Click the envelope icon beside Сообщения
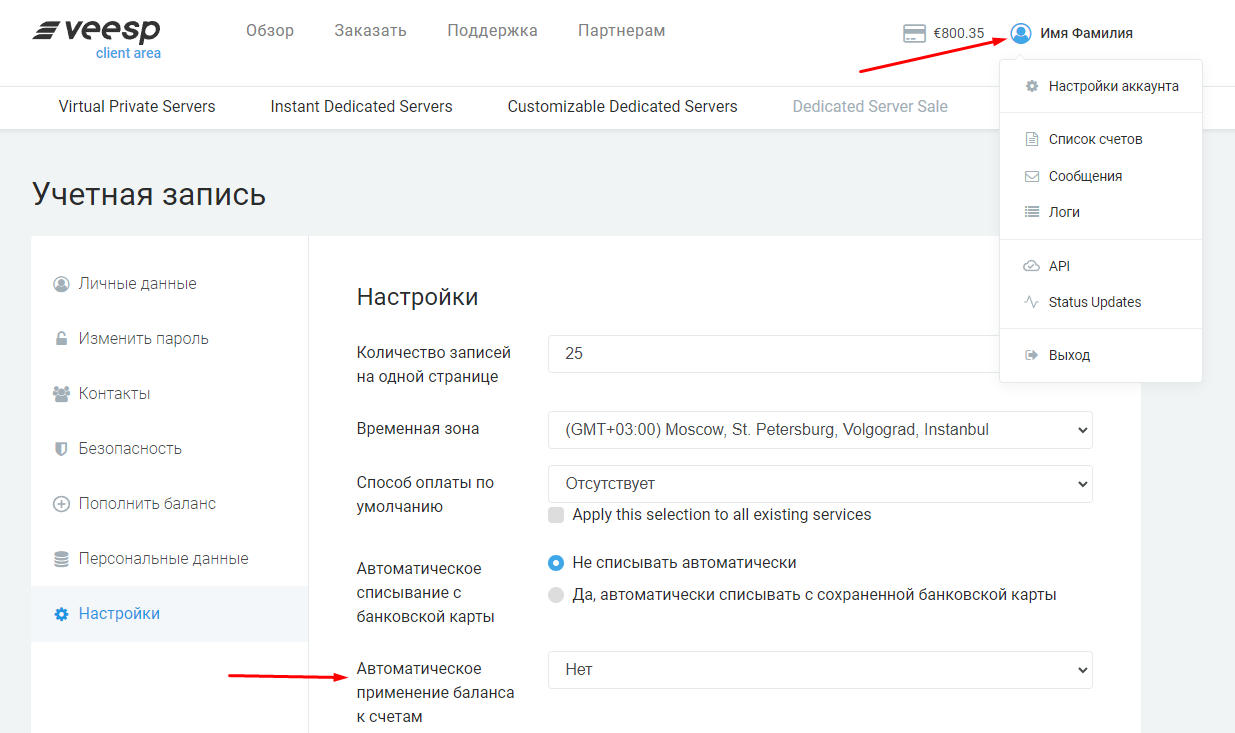1235x733 pixels. pos(1031,175)
